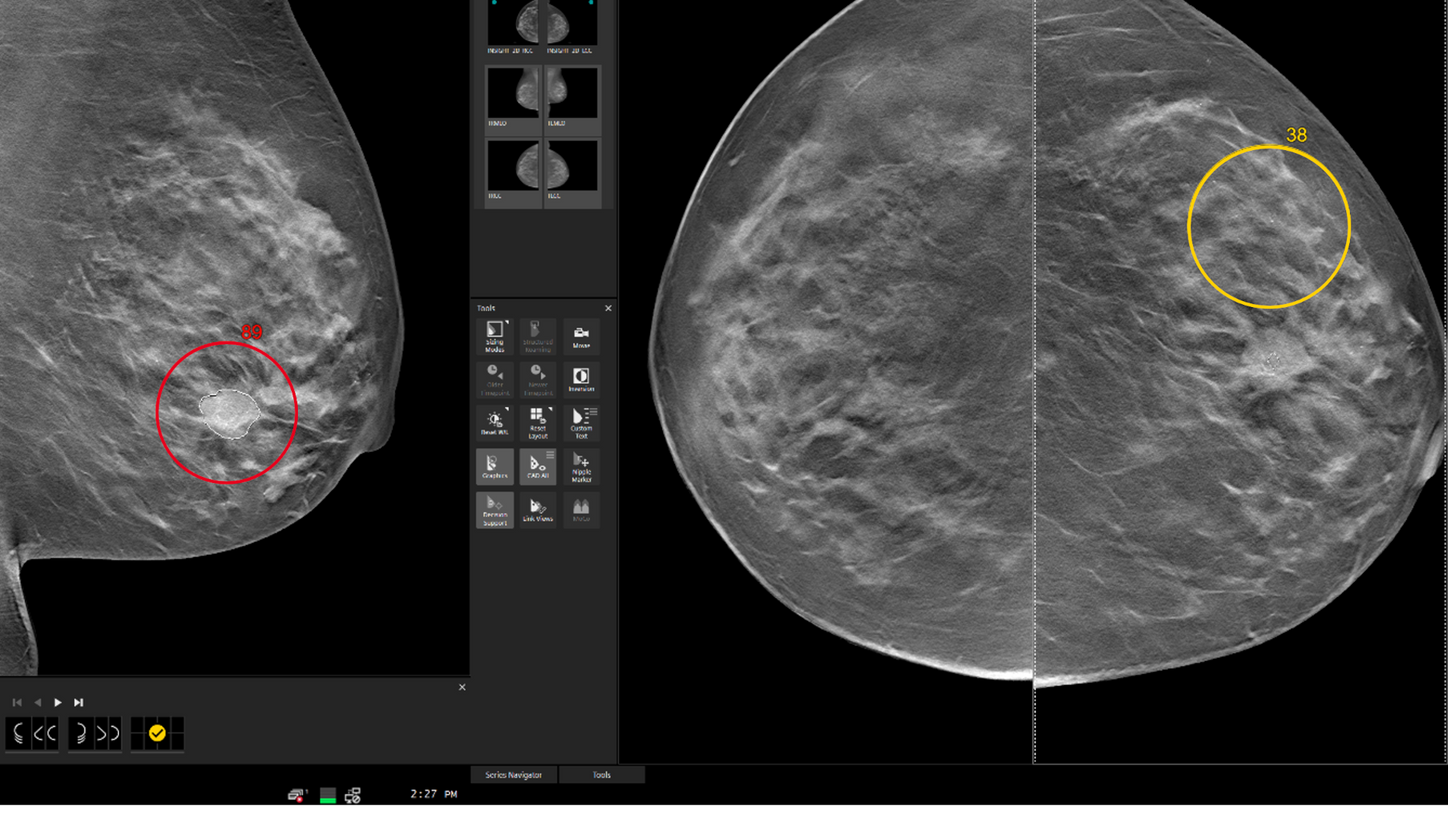Click the Reset Layout tool
The image size is (1448, 815).
(x=537, y=422)
